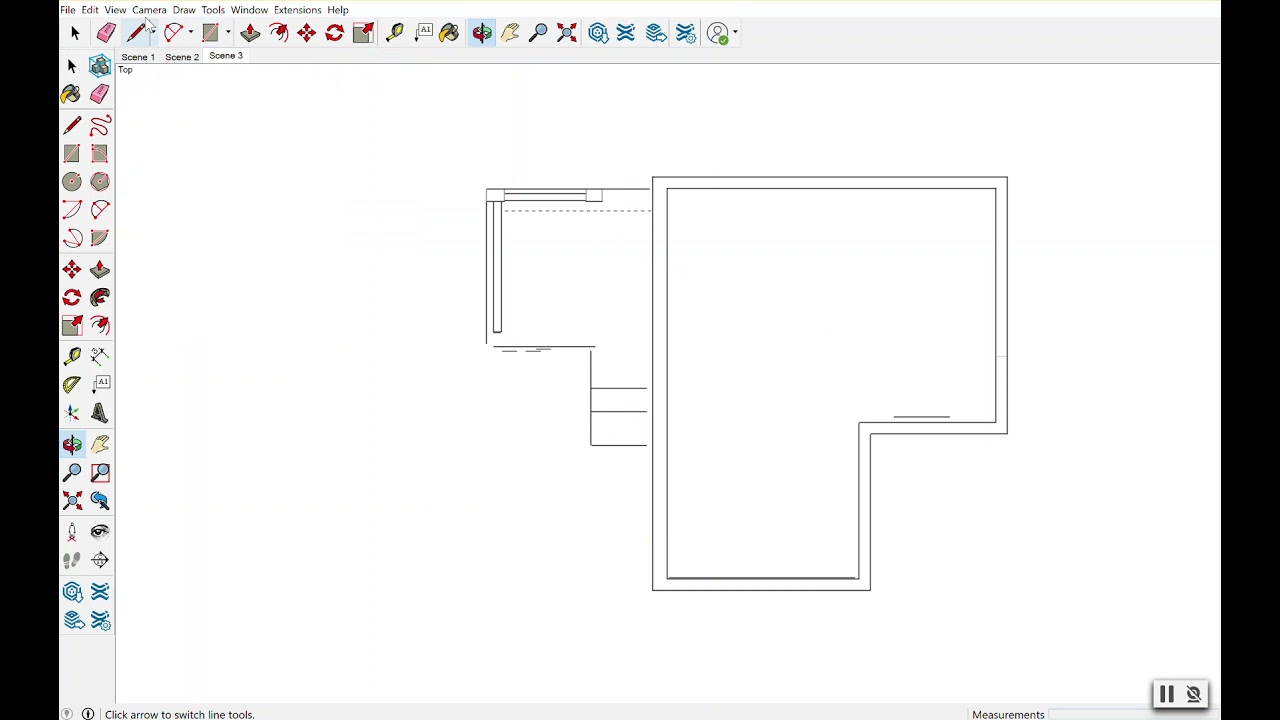The height and width of the screenshot is (720, 1280).
Task: Pick the Tape Measure tool in top toolbar
Action: tap(394, 33)
